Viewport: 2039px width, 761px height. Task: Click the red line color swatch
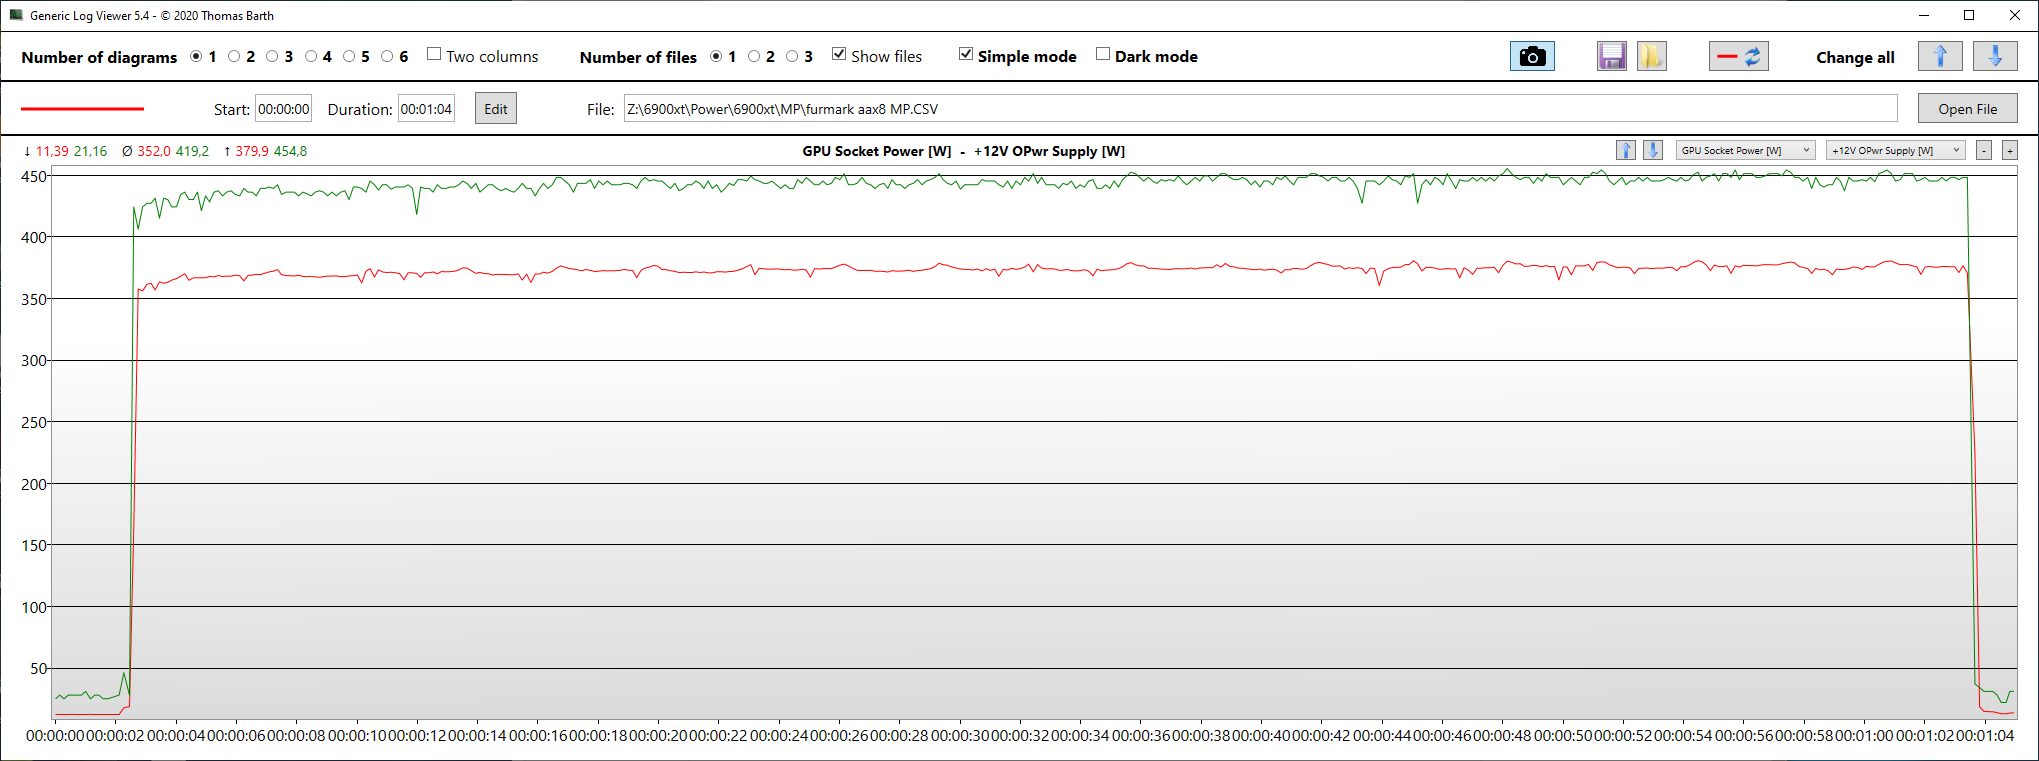pos(82,108)
